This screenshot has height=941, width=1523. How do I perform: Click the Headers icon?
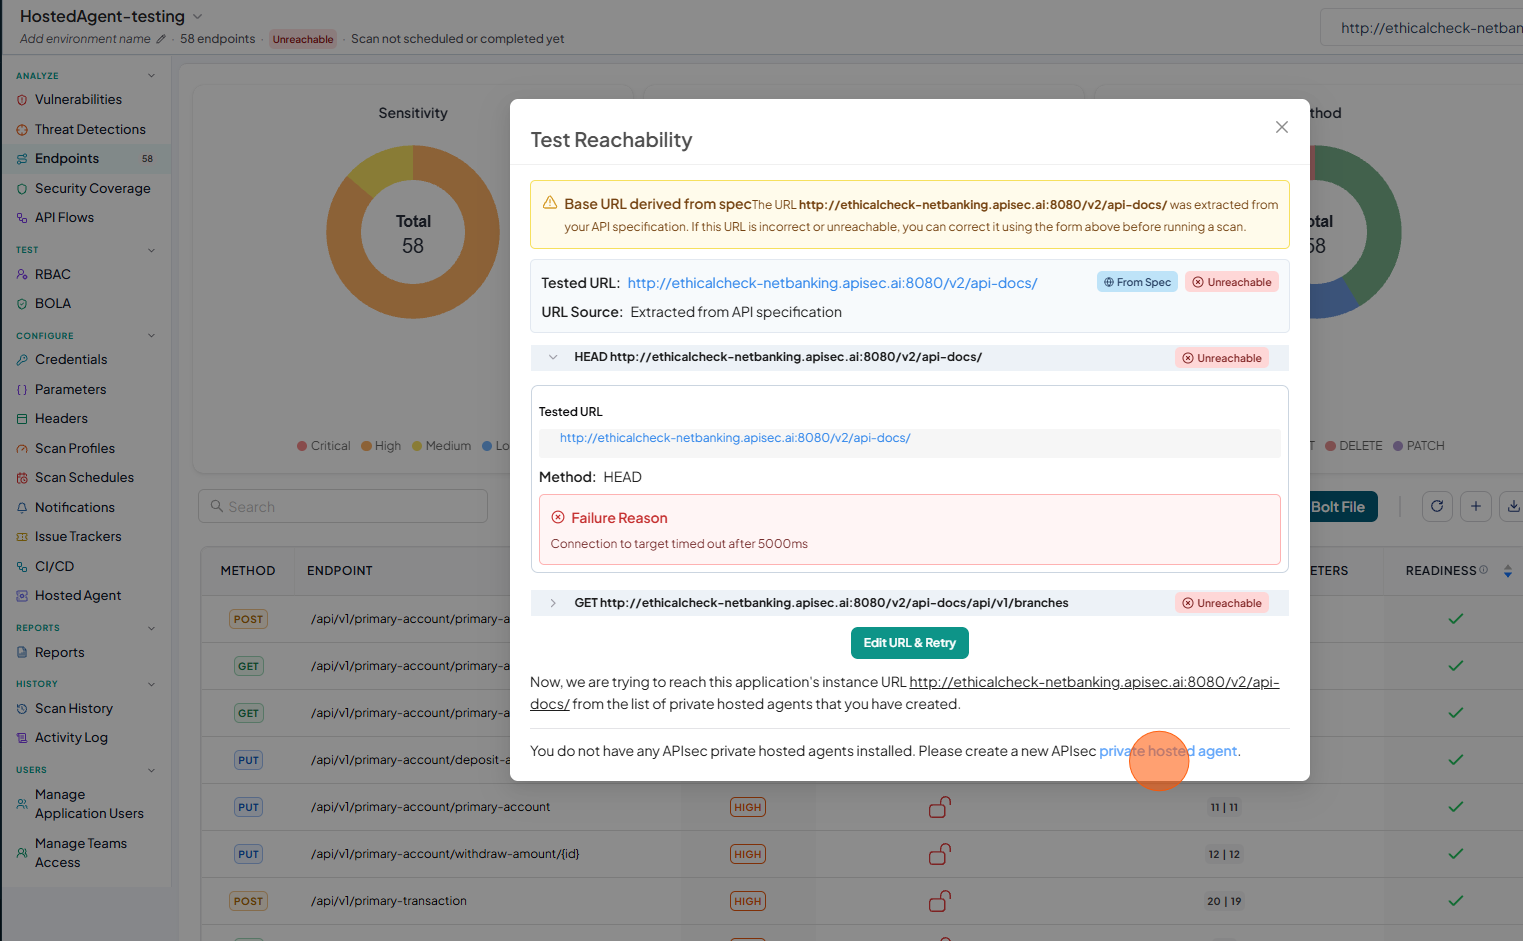pos(22,419)
